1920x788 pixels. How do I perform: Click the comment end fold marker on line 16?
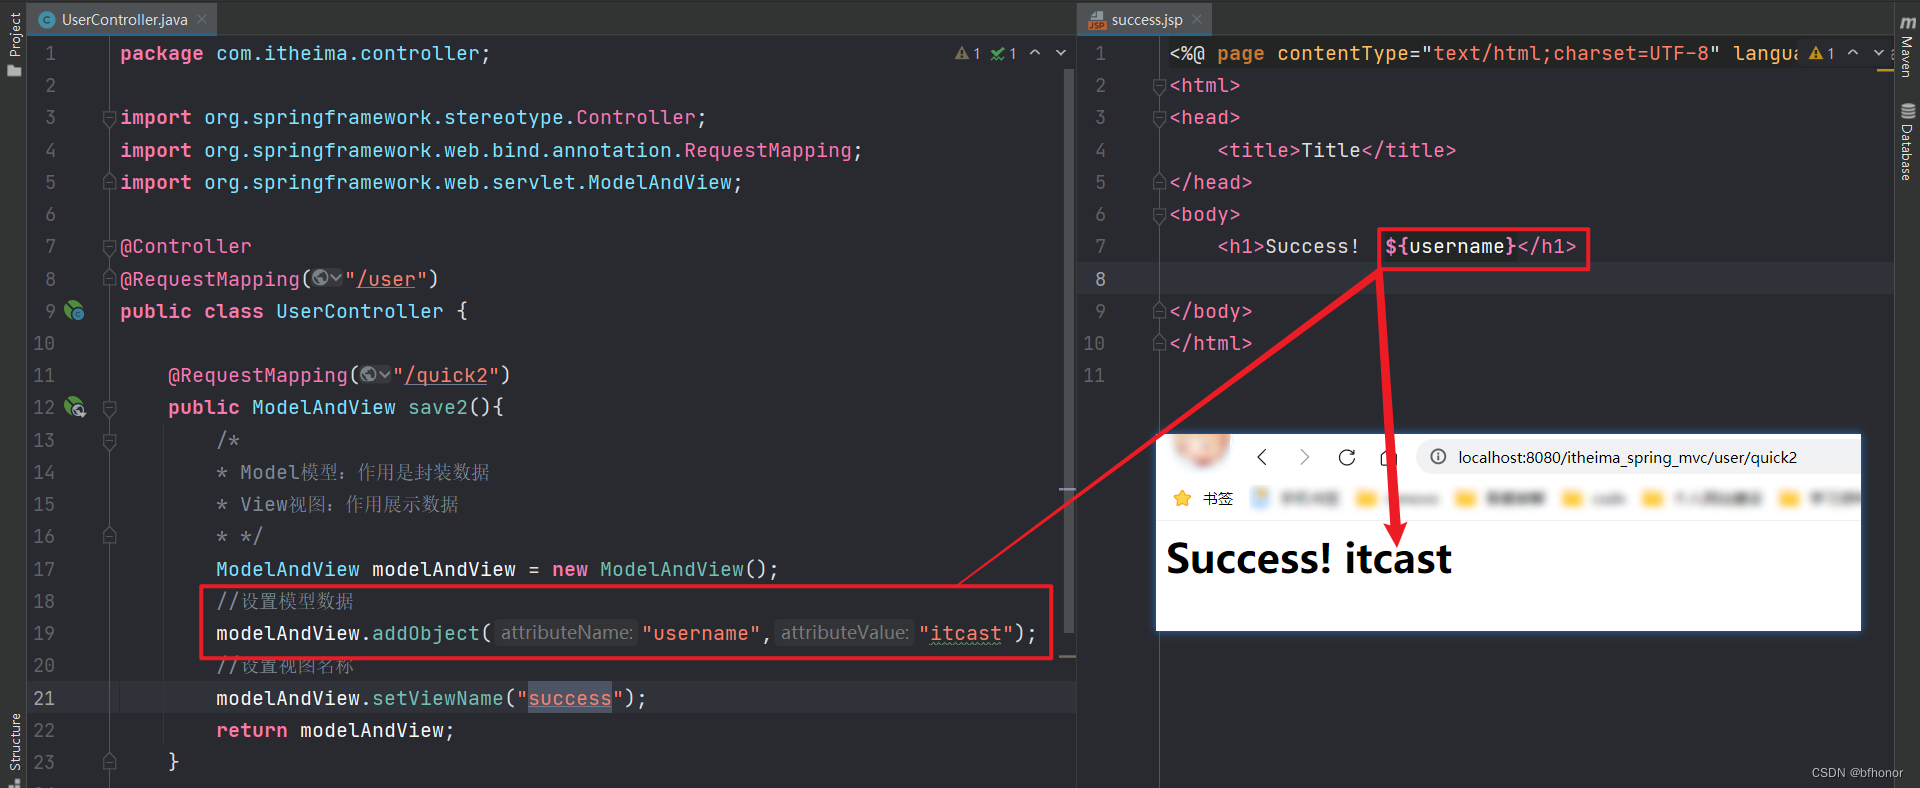coord(109,536)
